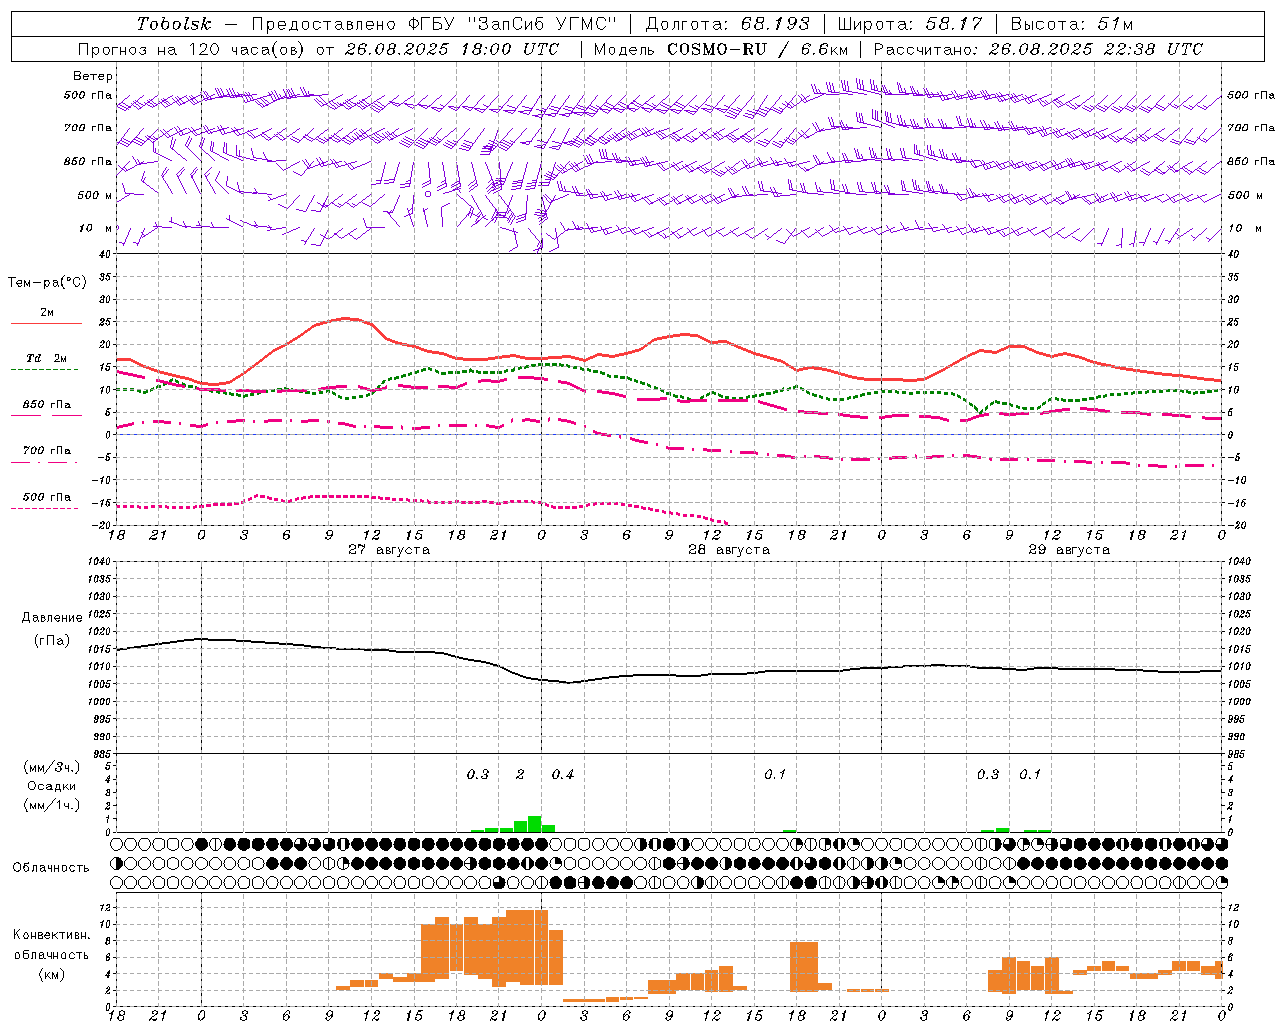Select the Конвективн. label

pos(52,935)
